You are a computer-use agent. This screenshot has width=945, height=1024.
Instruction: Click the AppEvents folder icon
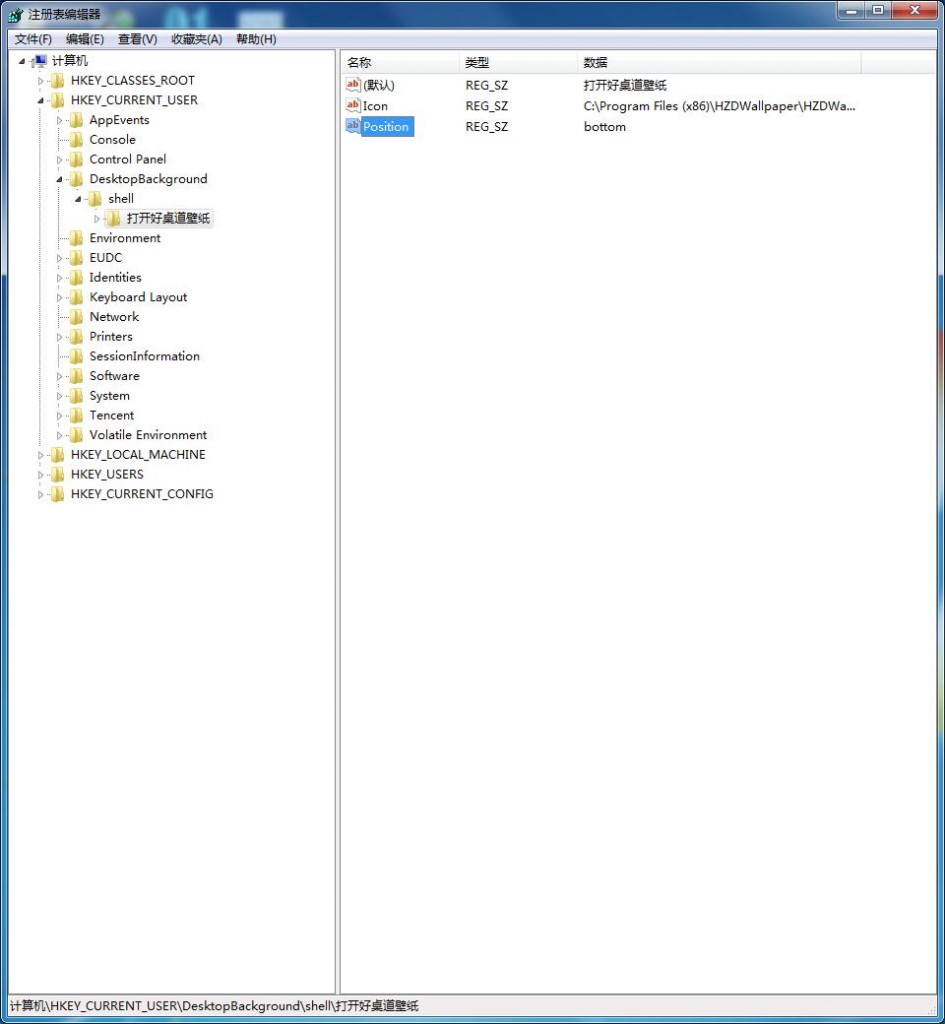[76, 120]
